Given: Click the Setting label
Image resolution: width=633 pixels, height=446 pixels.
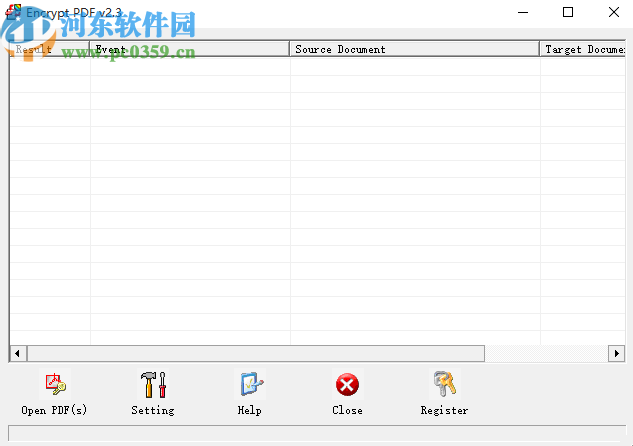Looking at the screenshot, I should 153,410.
